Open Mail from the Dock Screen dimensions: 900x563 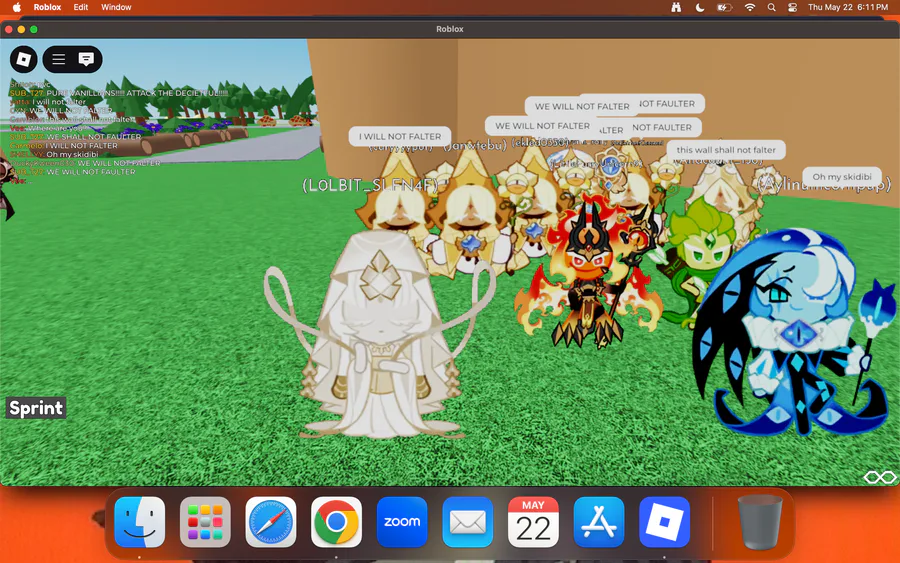(x=467, y=522)
